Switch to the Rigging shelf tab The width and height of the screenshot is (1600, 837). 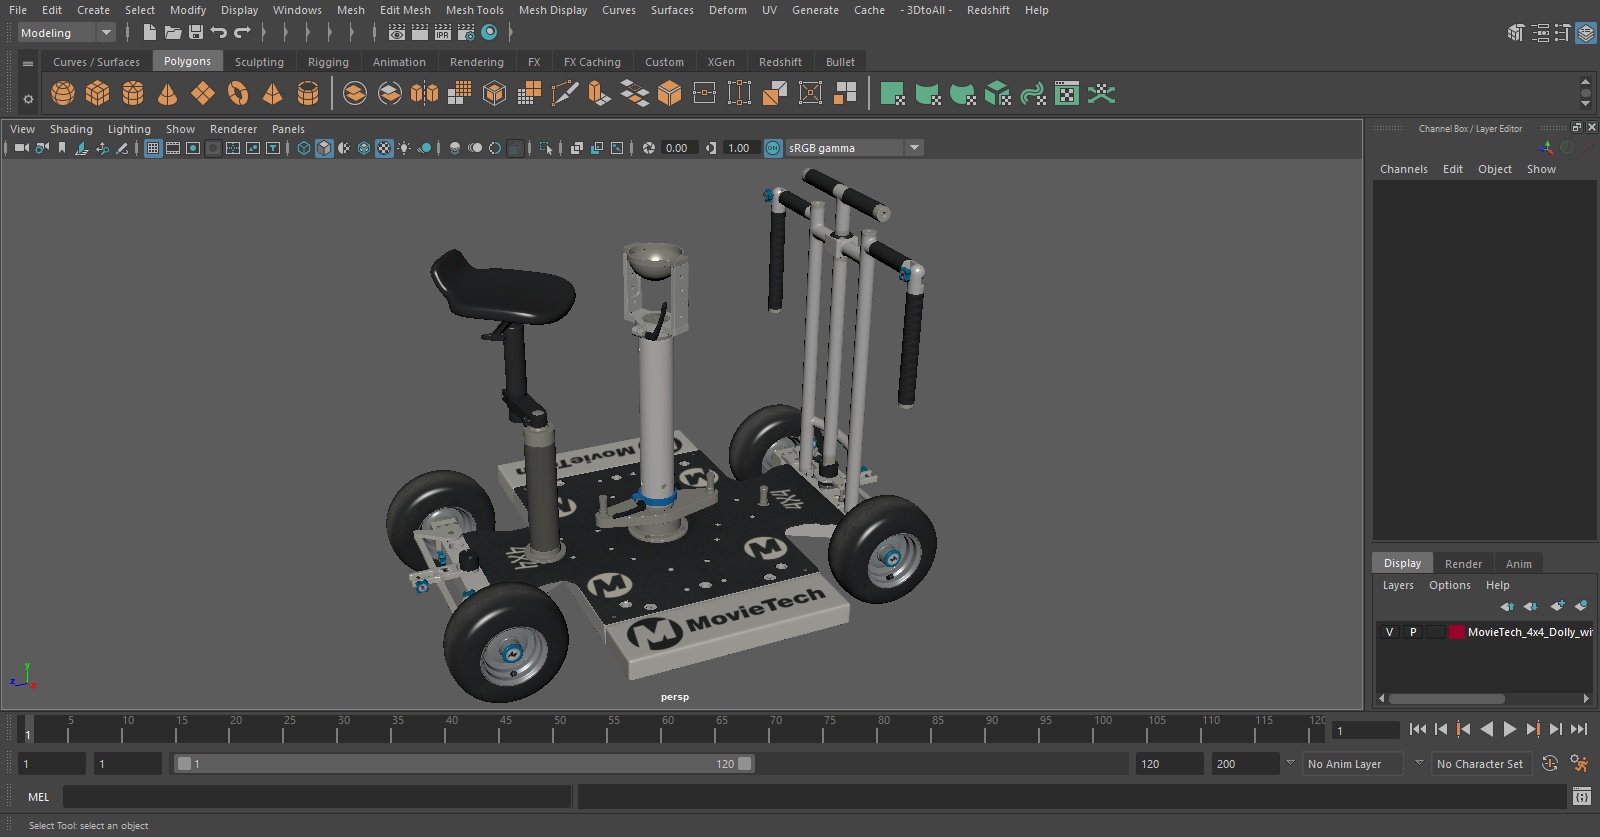pos(328,62)
